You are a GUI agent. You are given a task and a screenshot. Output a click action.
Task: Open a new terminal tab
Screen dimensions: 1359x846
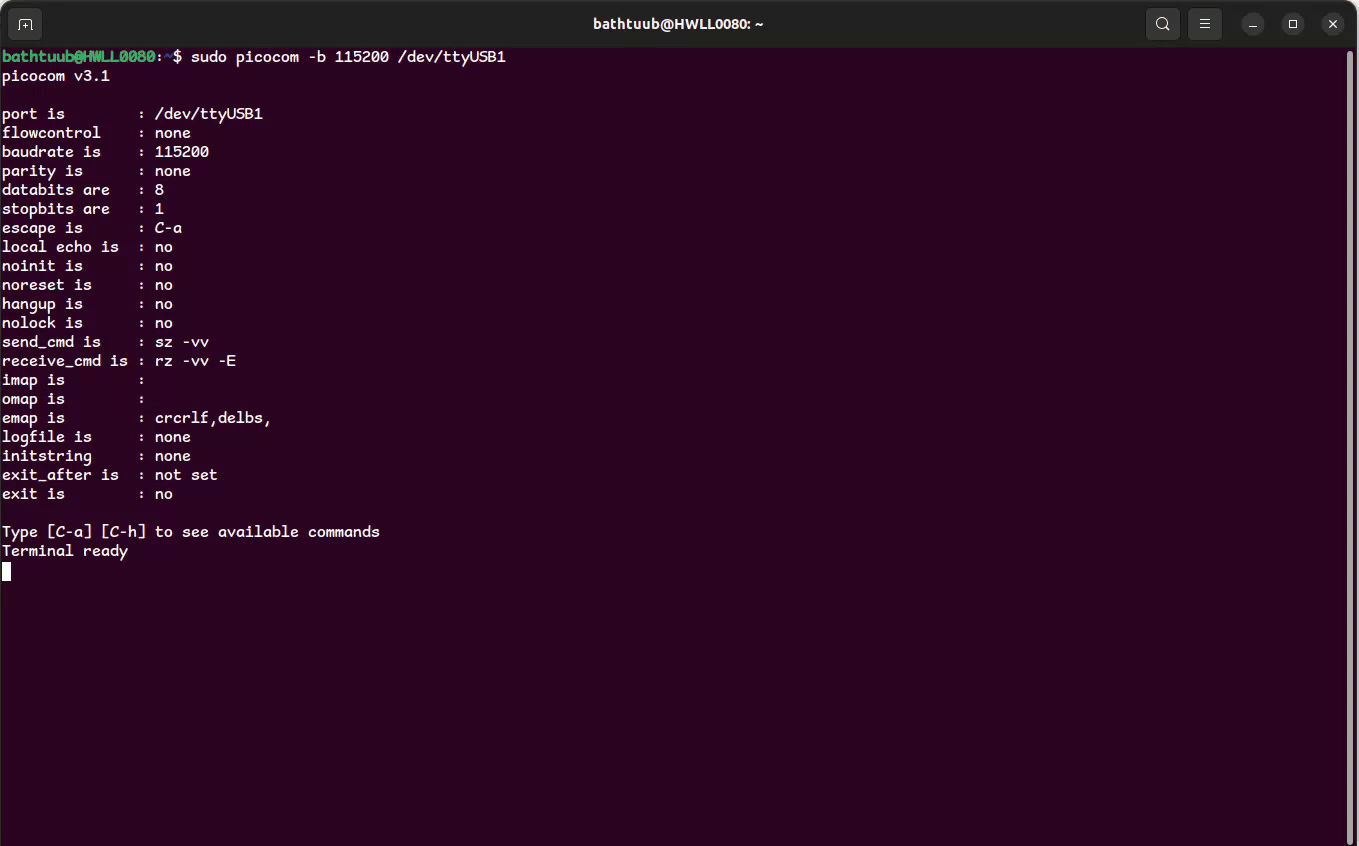click(25, 24)
